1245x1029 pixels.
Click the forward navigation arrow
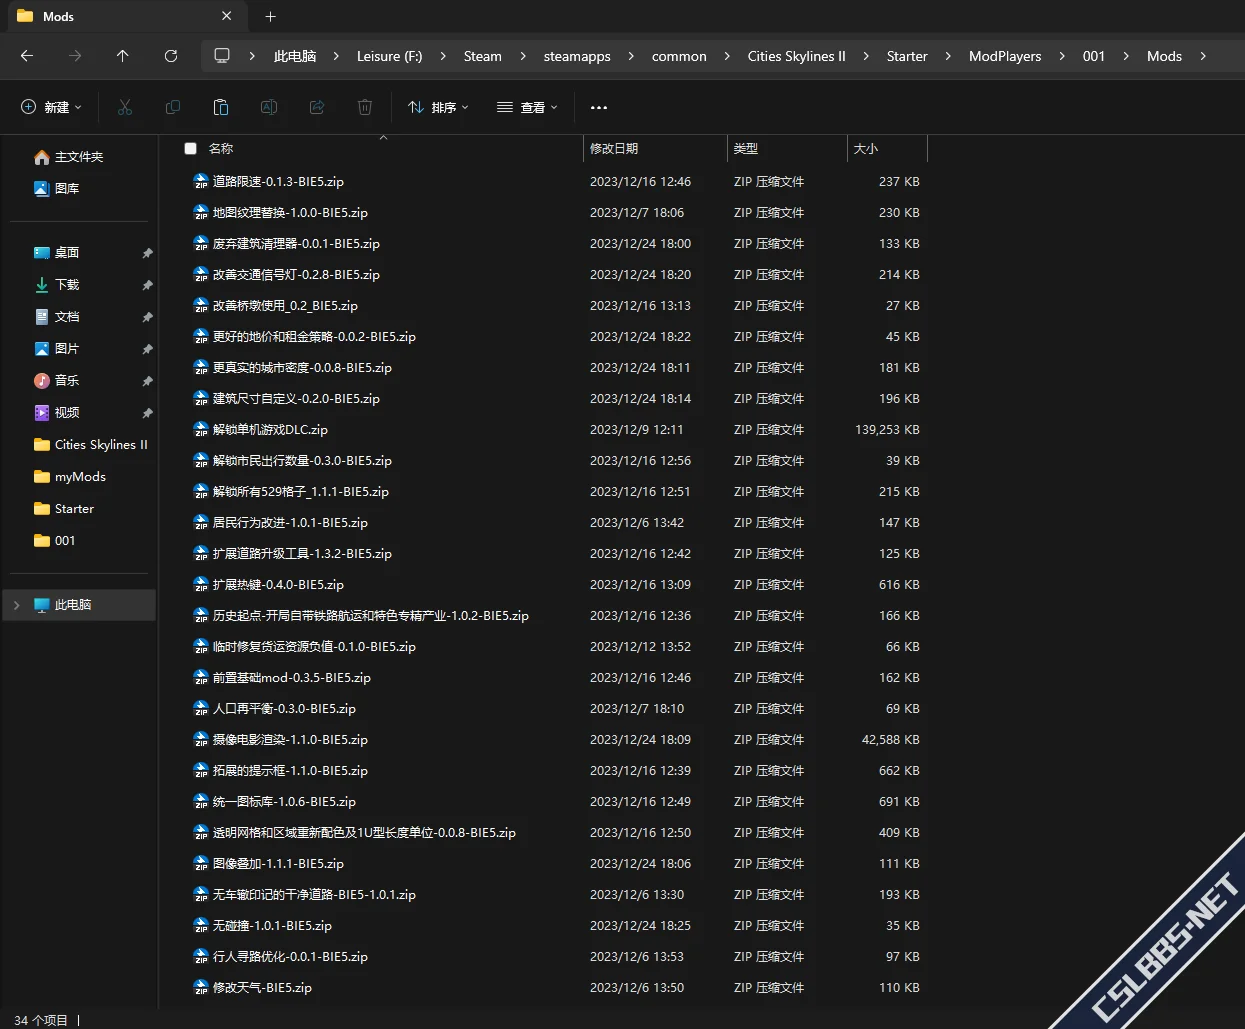pyautogui.click(x=75, y=56)
